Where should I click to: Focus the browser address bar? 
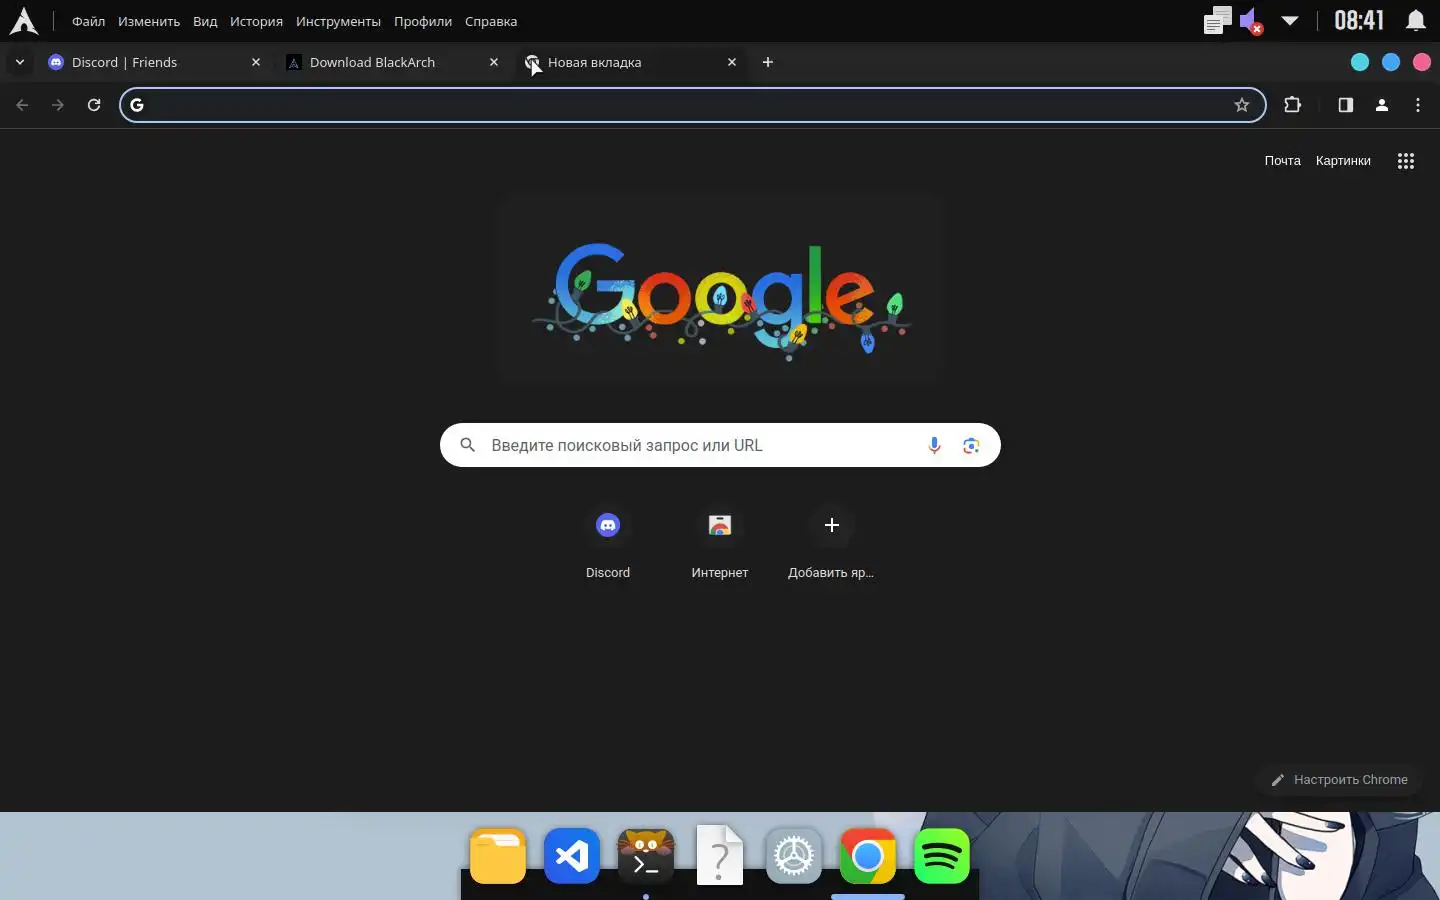690,105
